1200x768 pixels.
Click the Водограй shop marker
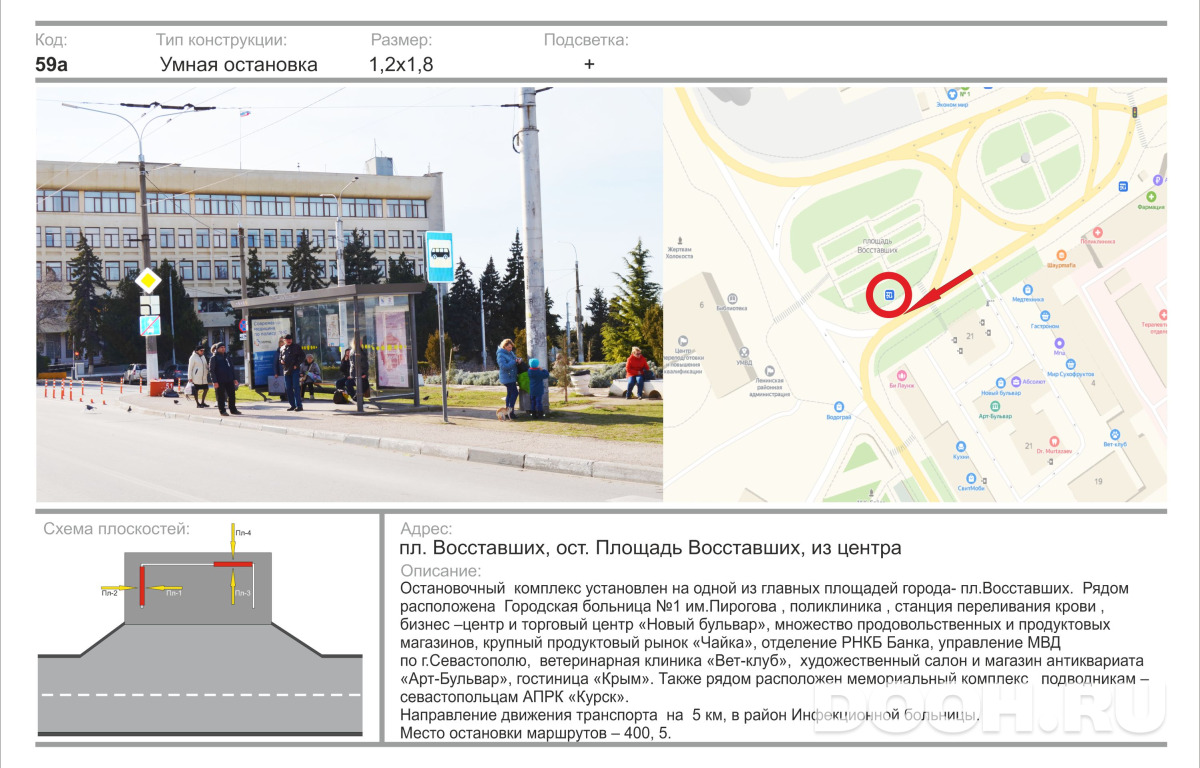tap(839, 406)
